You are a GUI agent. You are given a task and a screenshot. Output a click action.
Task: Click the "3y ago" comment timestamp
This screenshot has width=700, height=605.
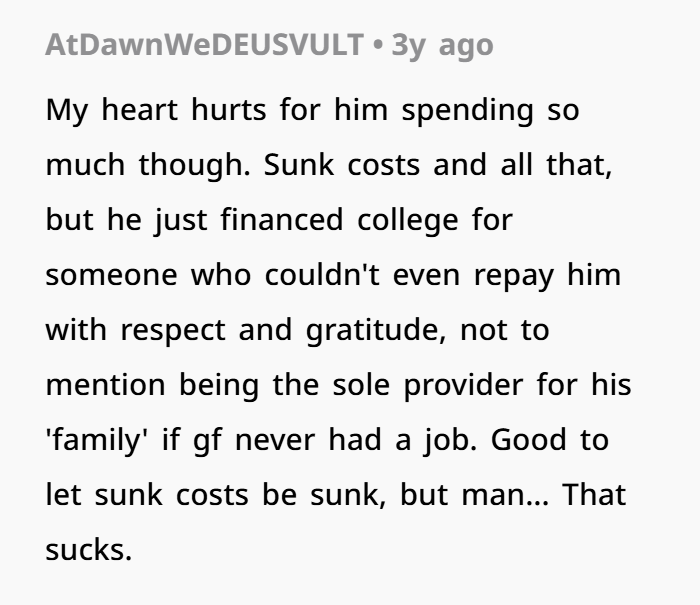(443, 47)
